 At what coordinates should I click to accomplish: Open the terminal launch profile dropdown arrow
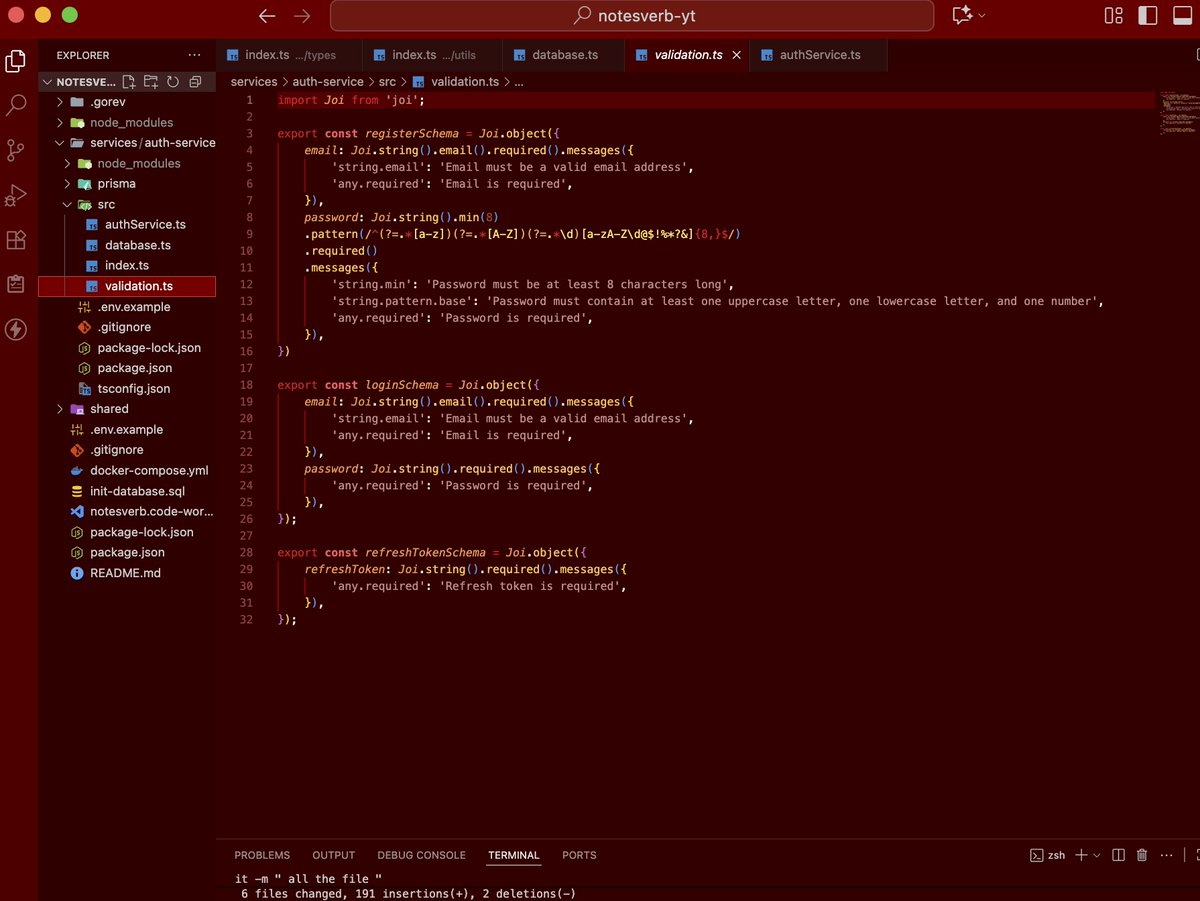(x=1097, y=855)
